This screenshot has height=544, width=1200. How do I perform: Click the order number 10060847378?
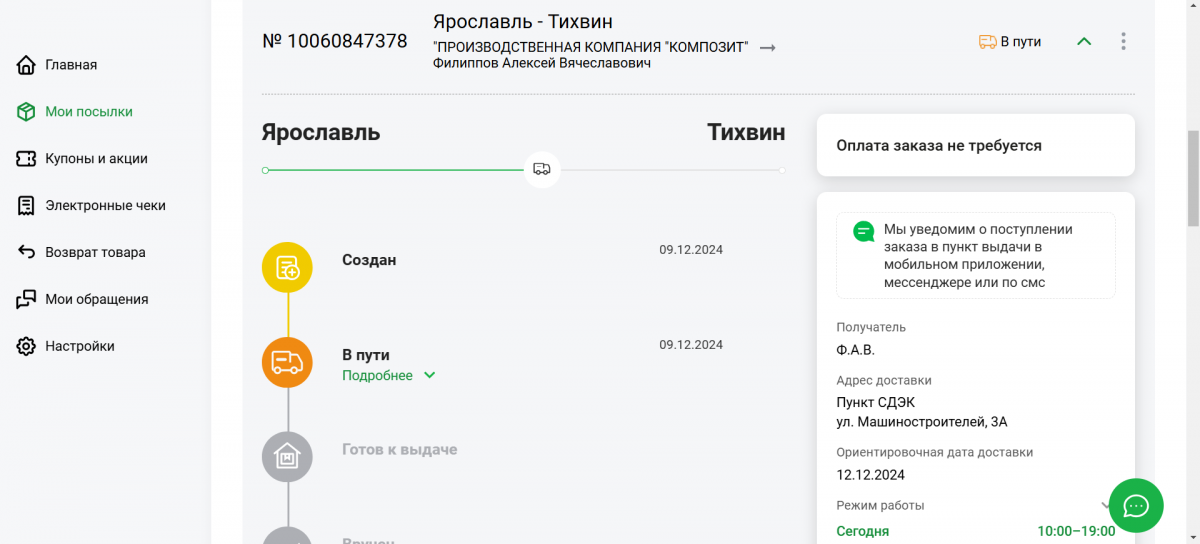(334, 42)
